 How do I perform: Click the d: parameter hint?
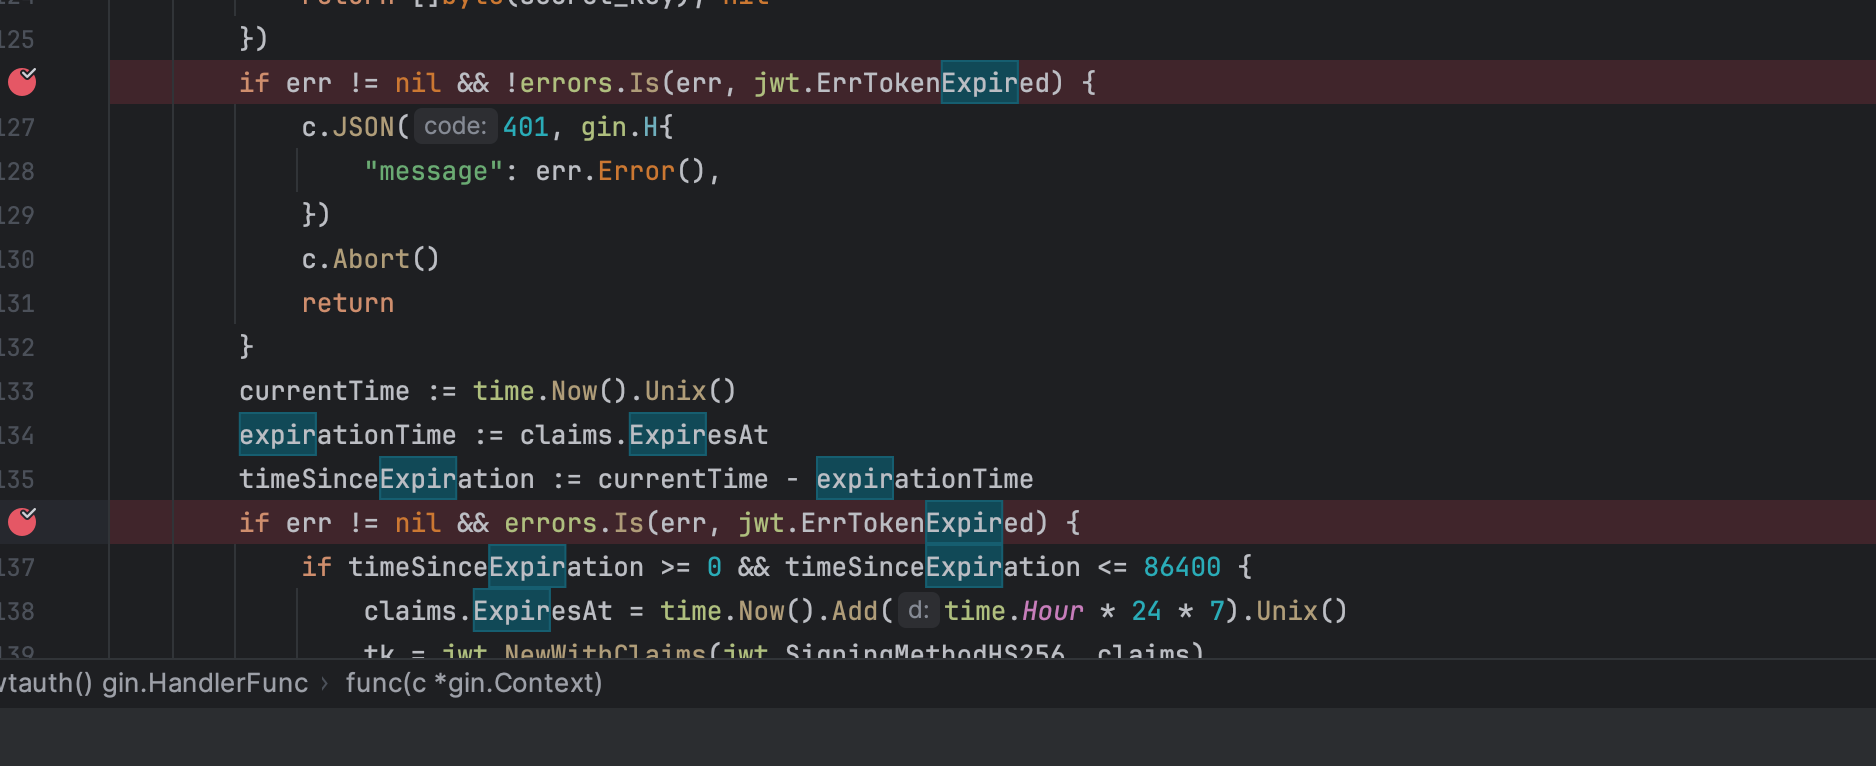coord(918,610)
